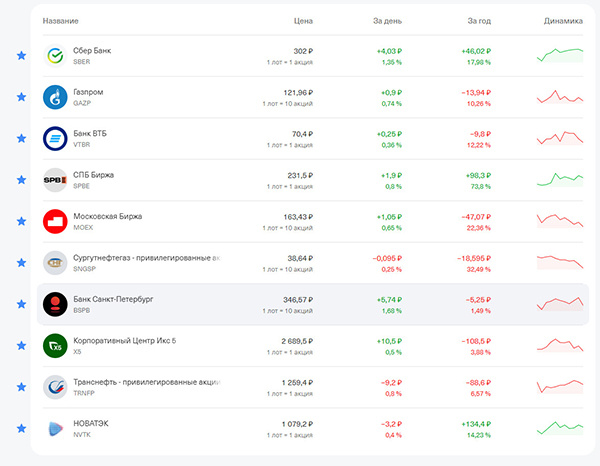Click the СПБ Биржа SPB logo
This screenshot has width=600, height=466.
click(55, 180)
